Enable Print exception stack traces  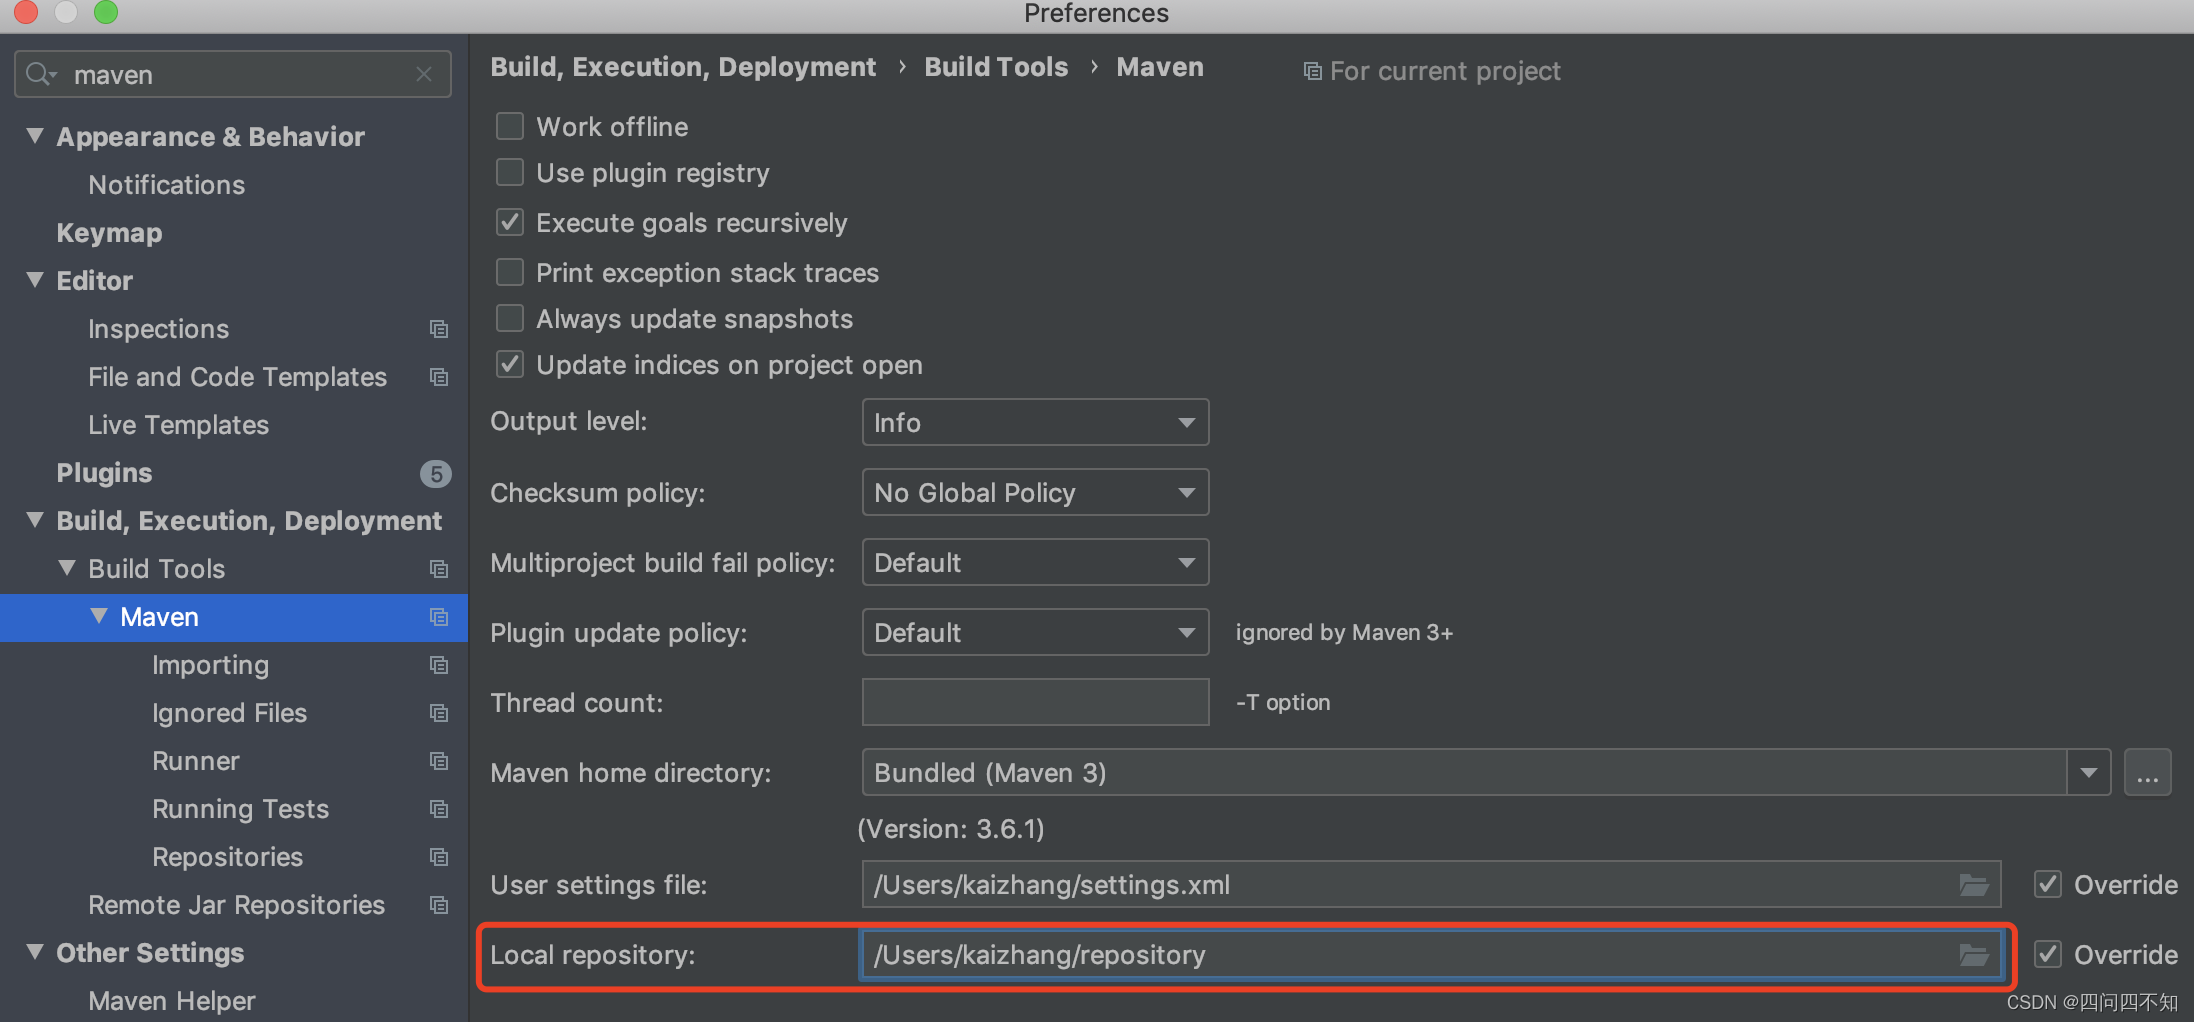coord(510,272)
